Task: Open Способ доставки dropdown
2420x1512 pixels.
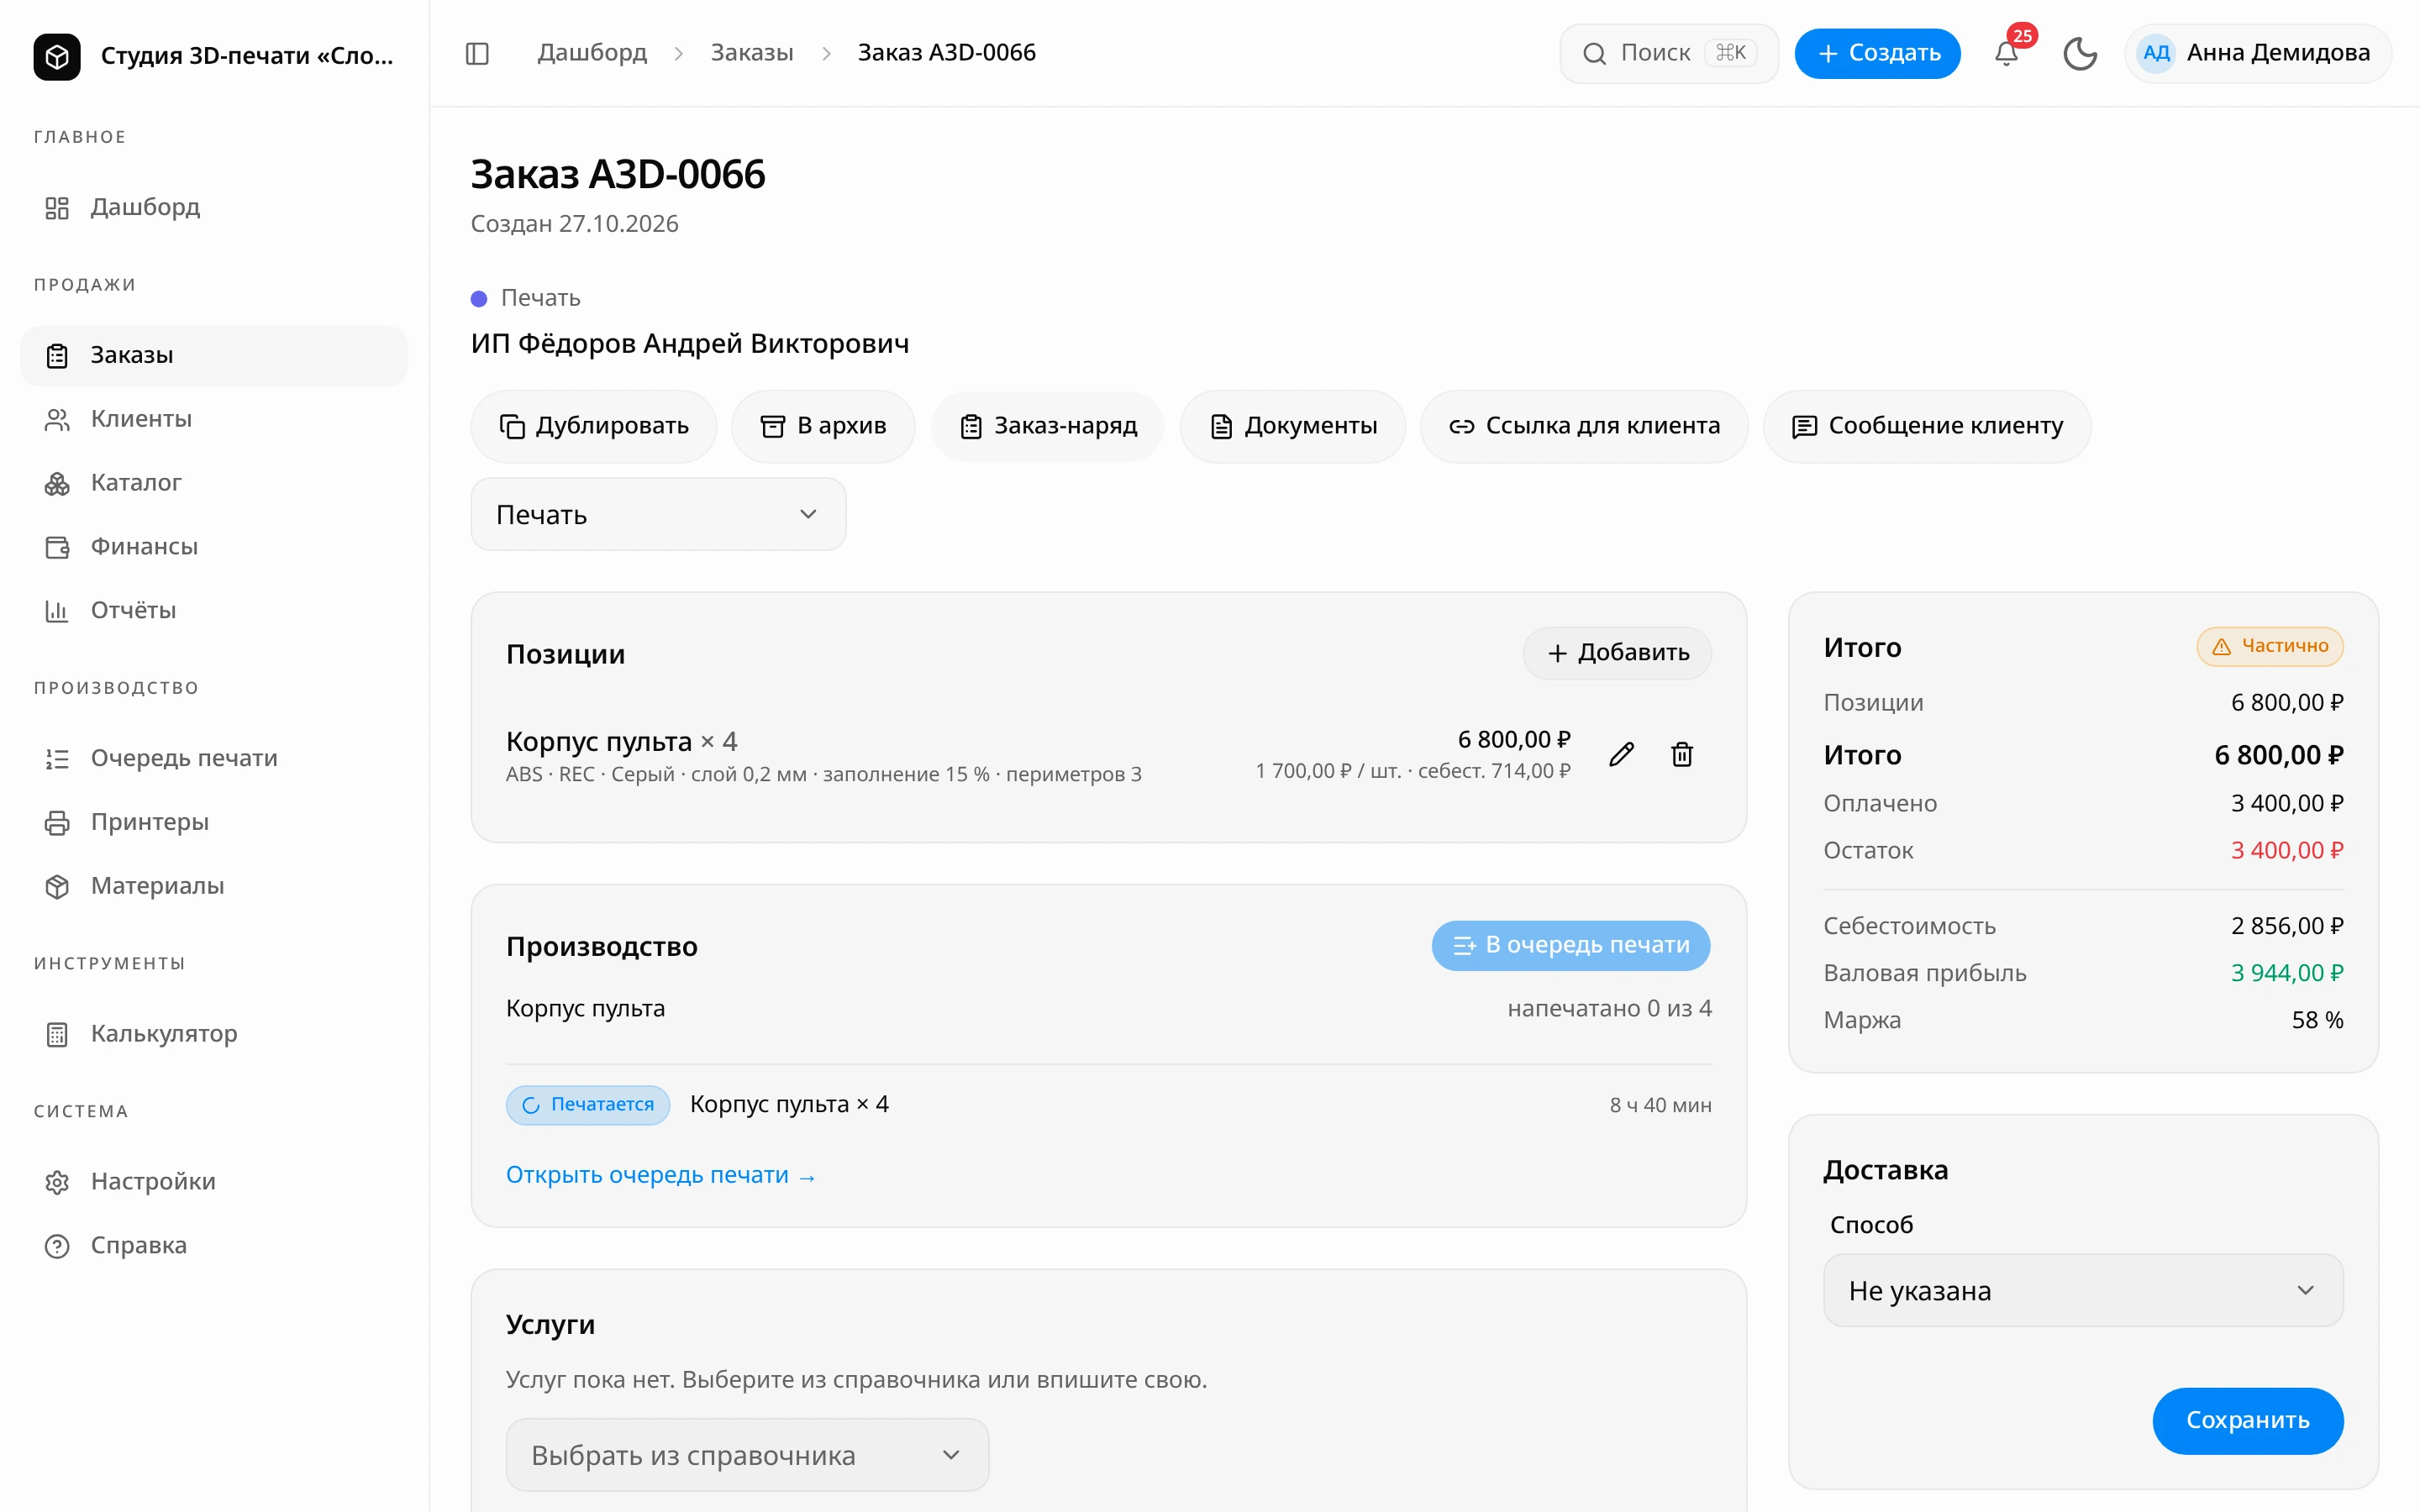Action: coord(2083,1291)
